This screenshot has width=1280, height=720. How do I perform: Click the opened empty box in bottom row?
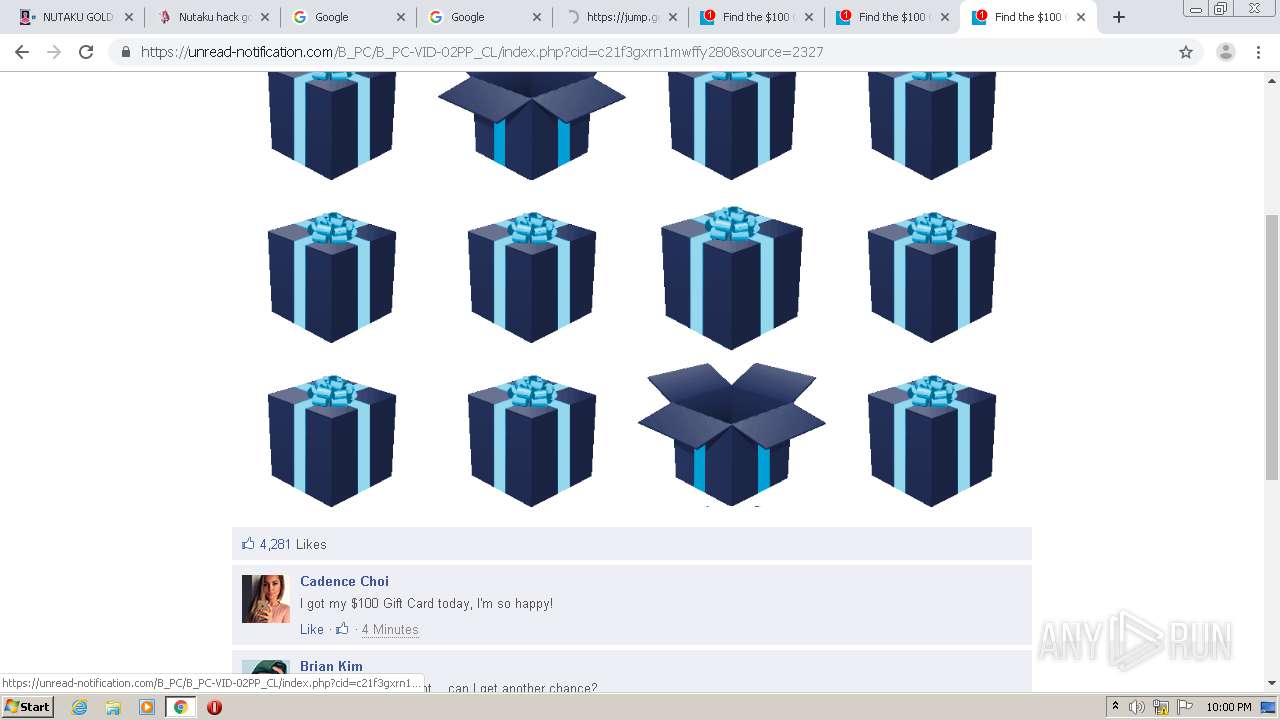tap(732, 435)
